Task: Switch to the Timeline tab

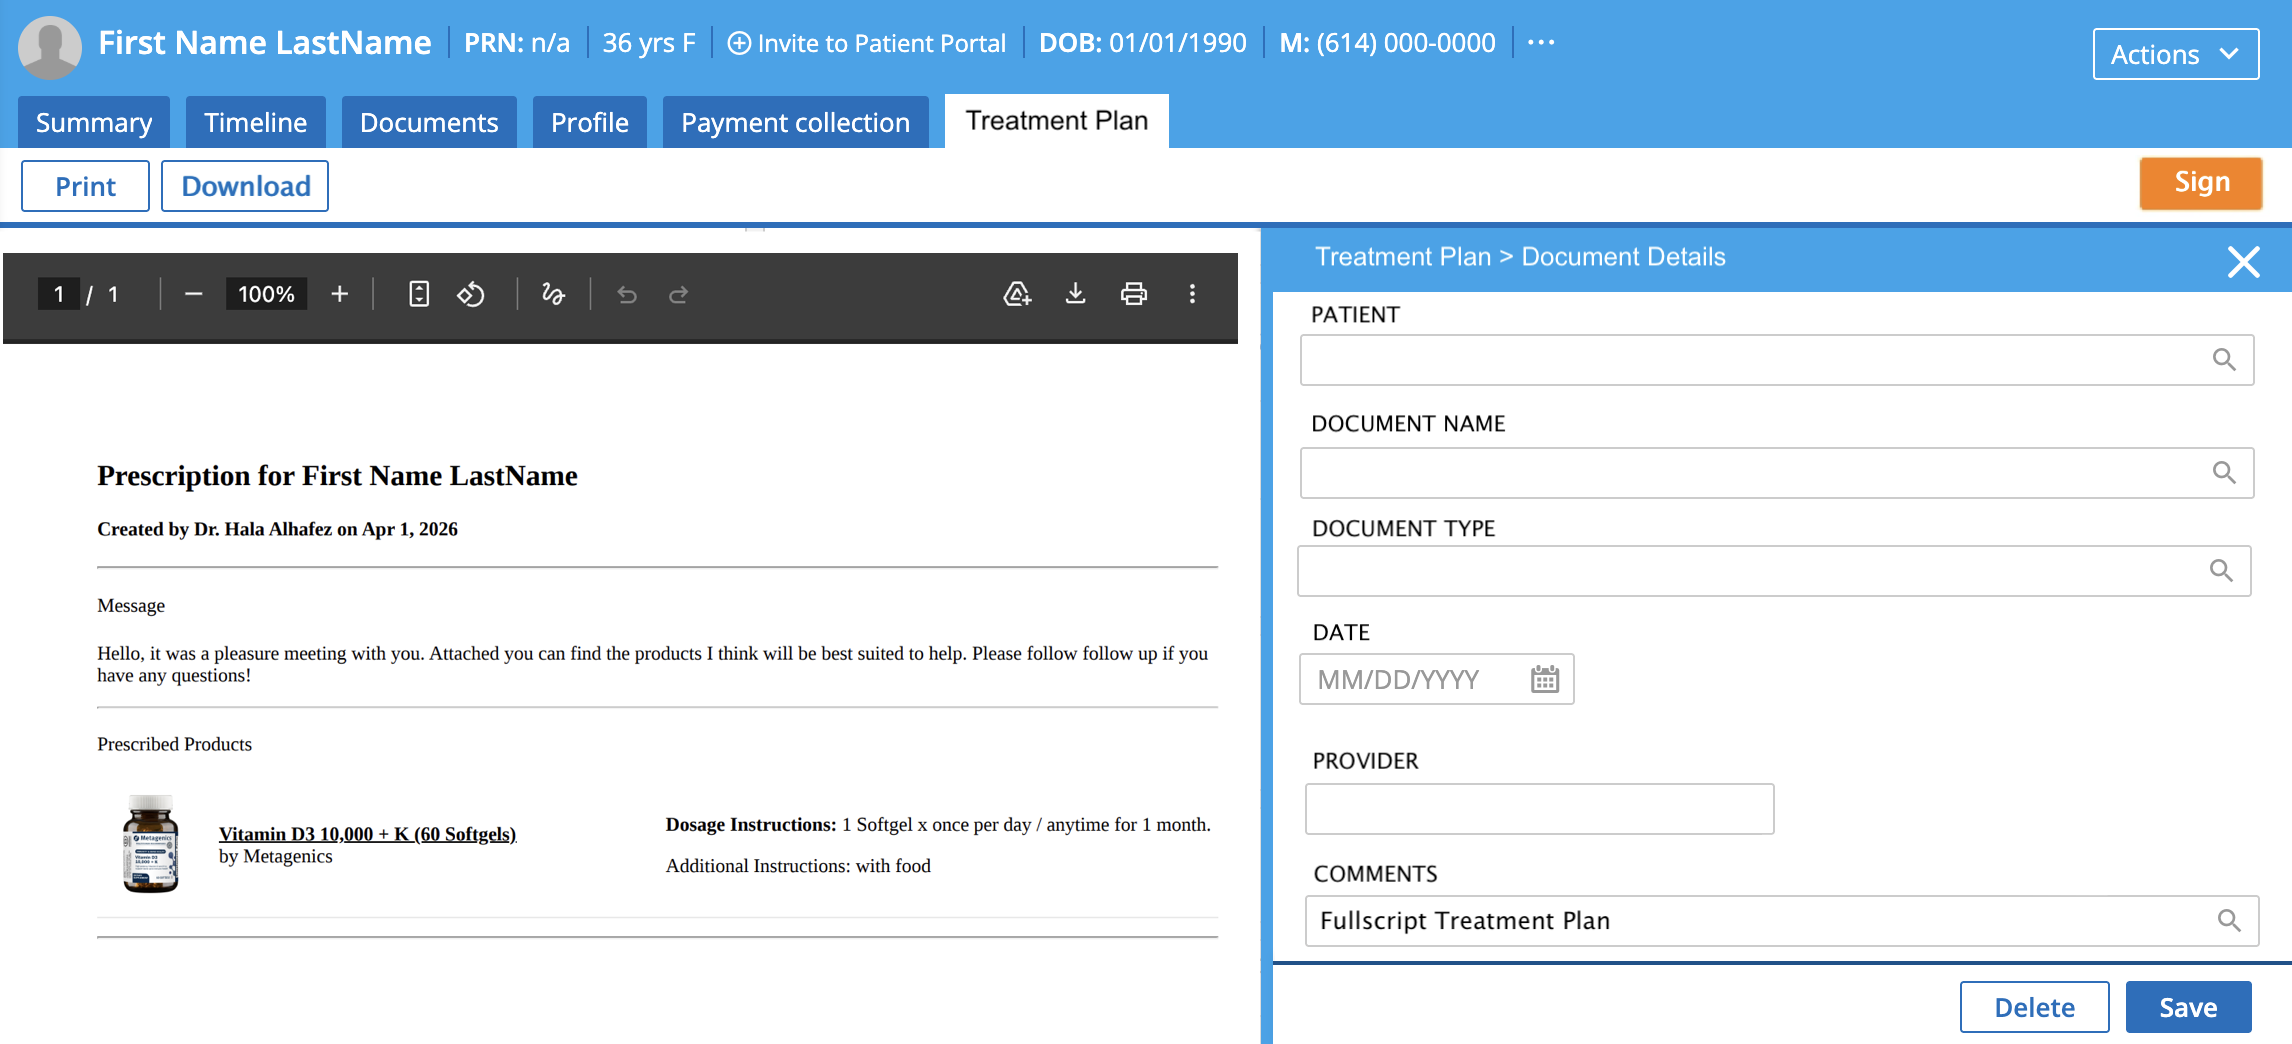Action: 255,122
